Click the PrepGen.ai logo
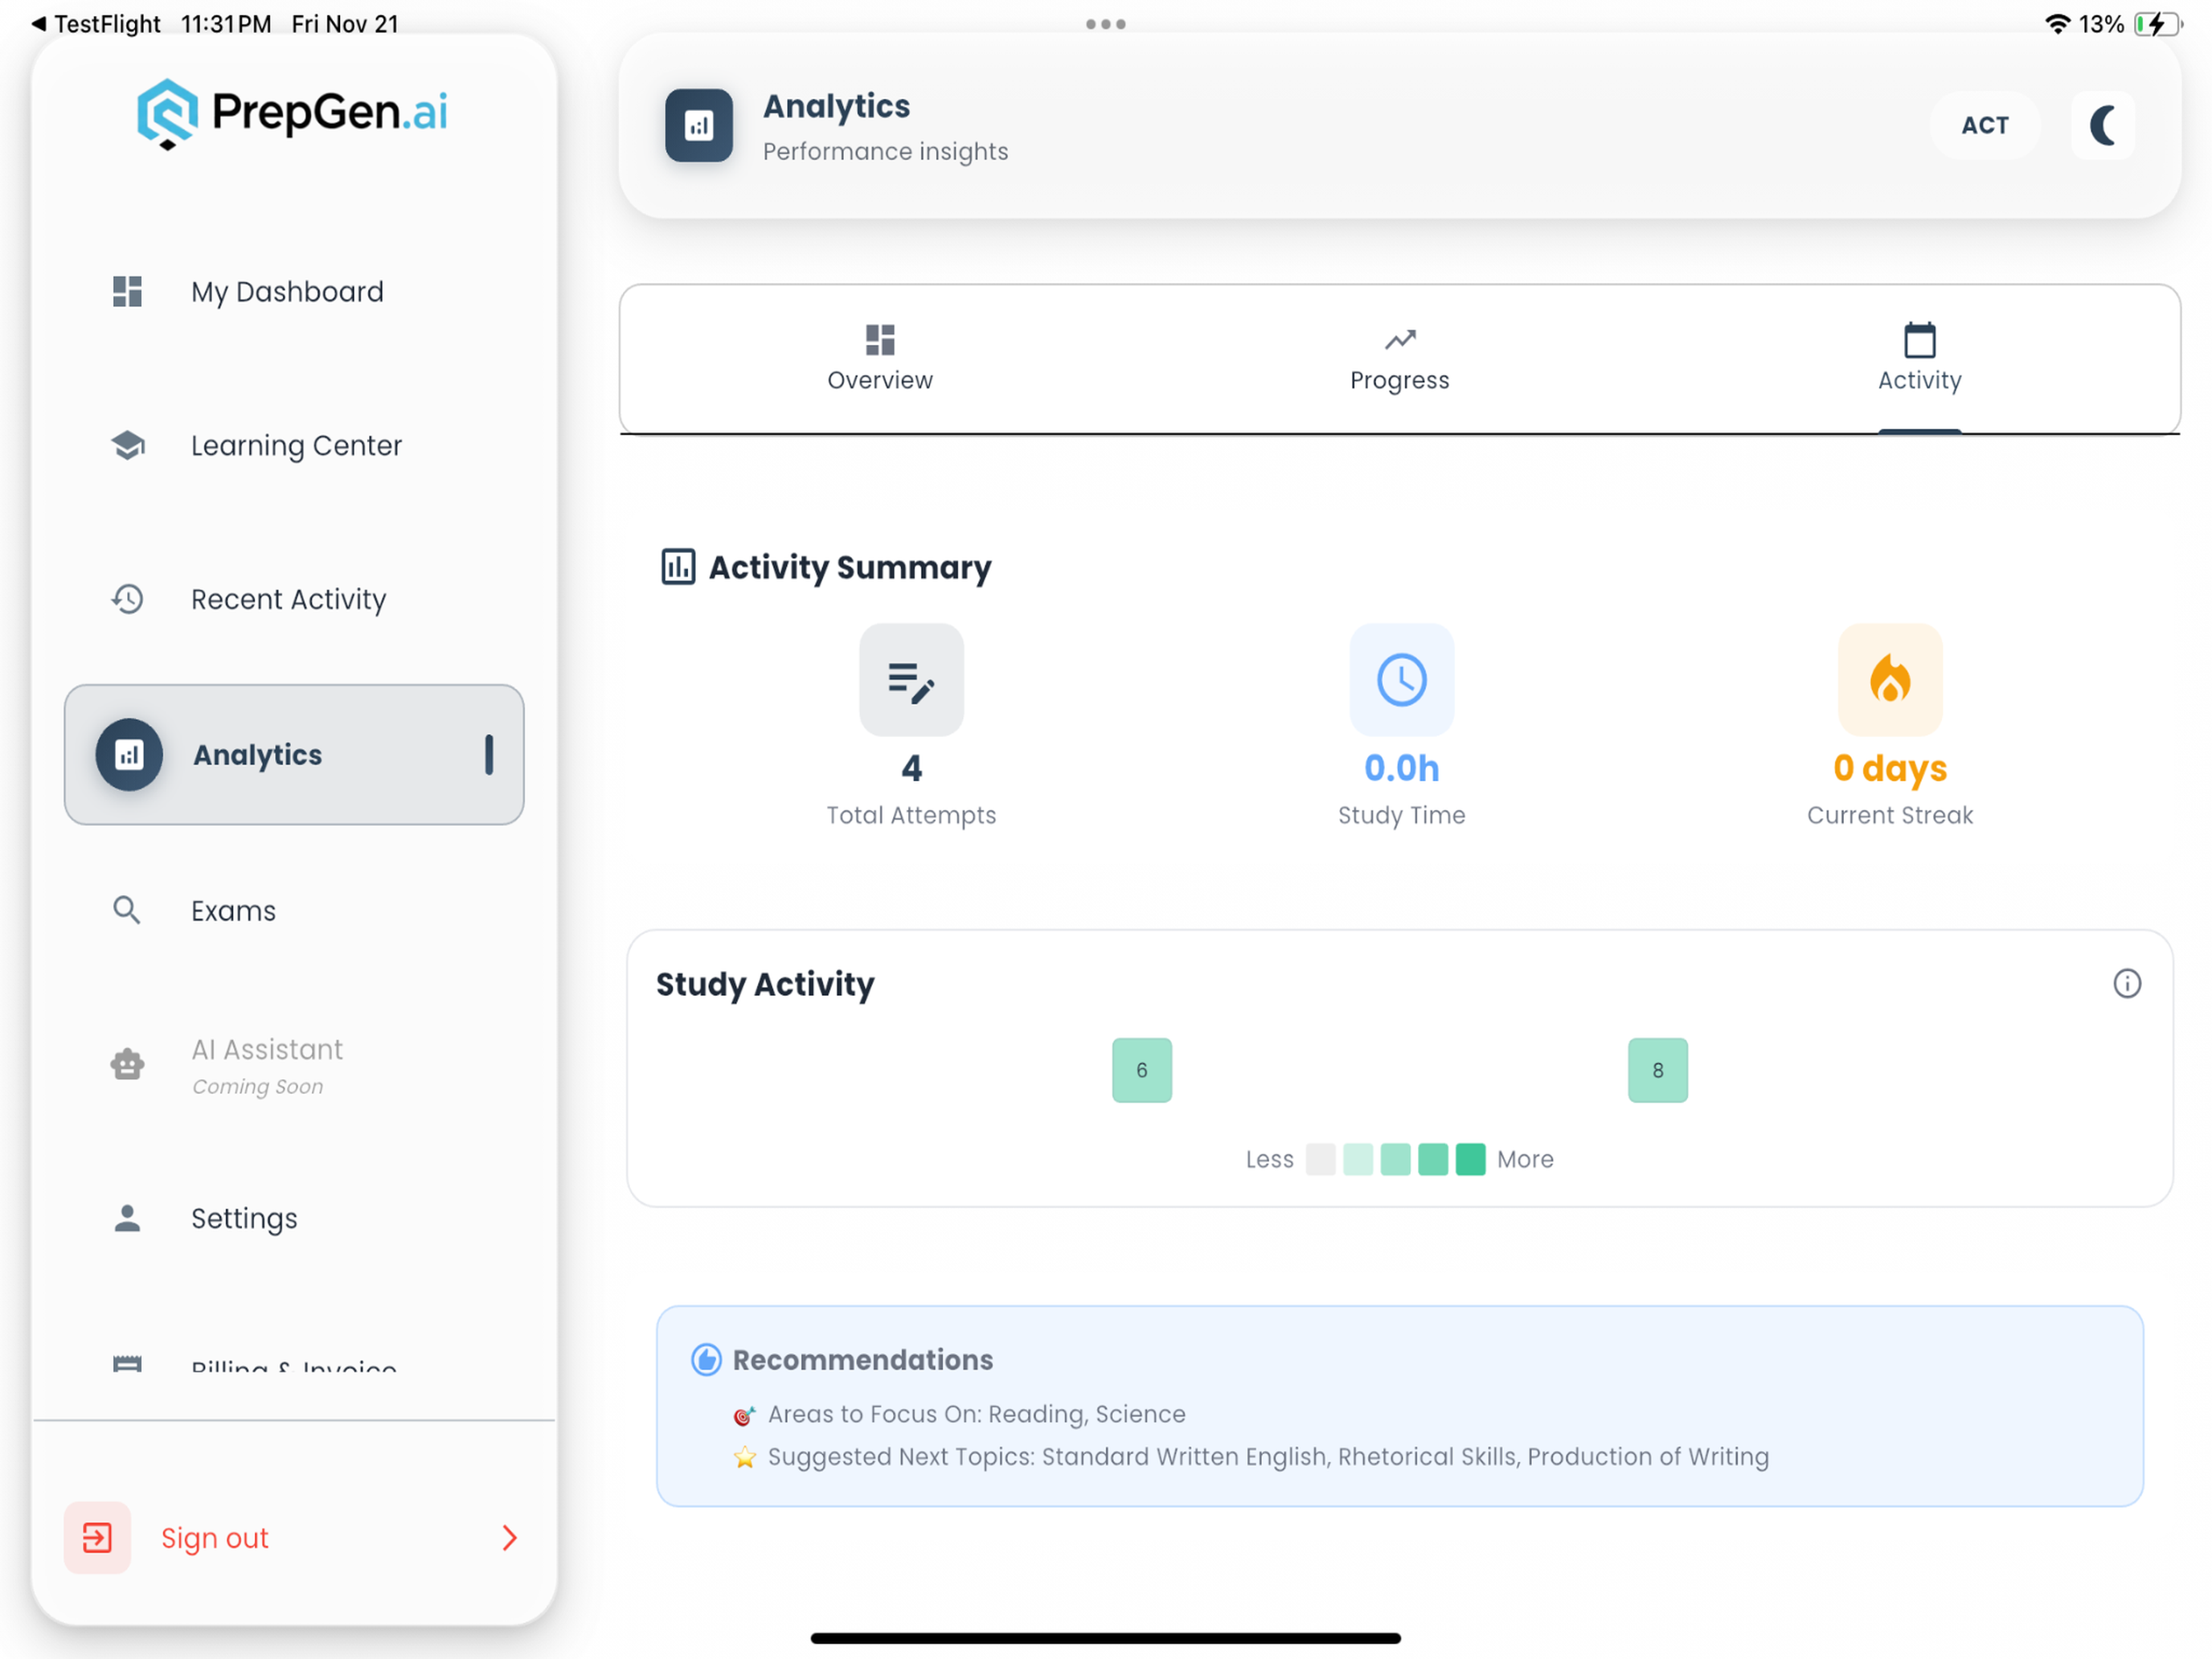Viewport: 2212px width, 1659px height. pyautogui.click(x=292, y=113)
